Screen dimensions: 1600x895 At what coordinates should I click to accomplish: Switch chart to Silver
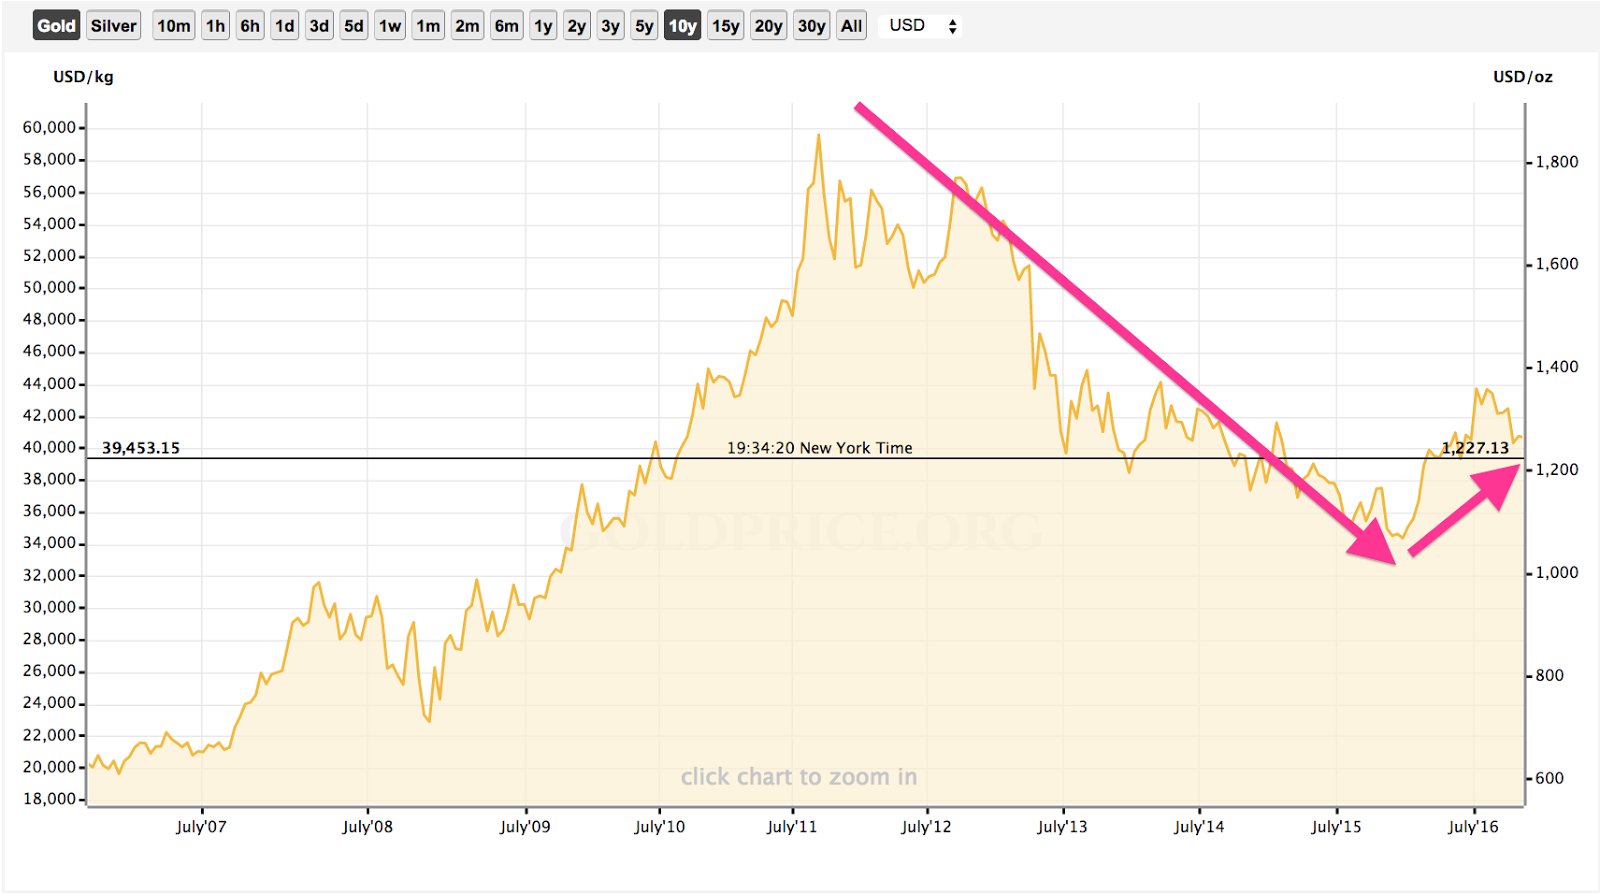(x=113, y=26)
